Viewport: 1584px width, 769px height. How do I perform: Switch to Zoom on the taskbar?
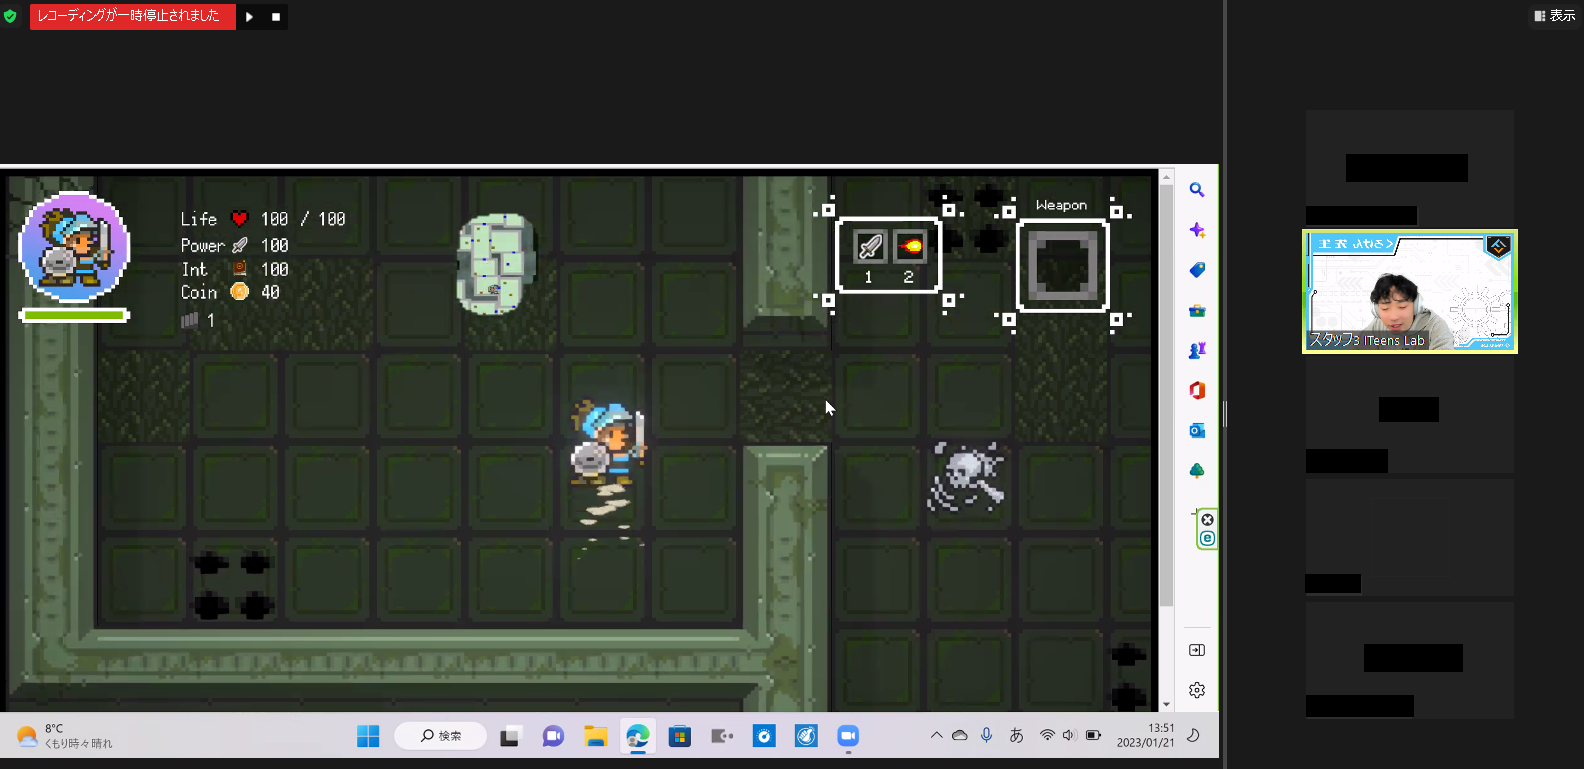point(848,737)
